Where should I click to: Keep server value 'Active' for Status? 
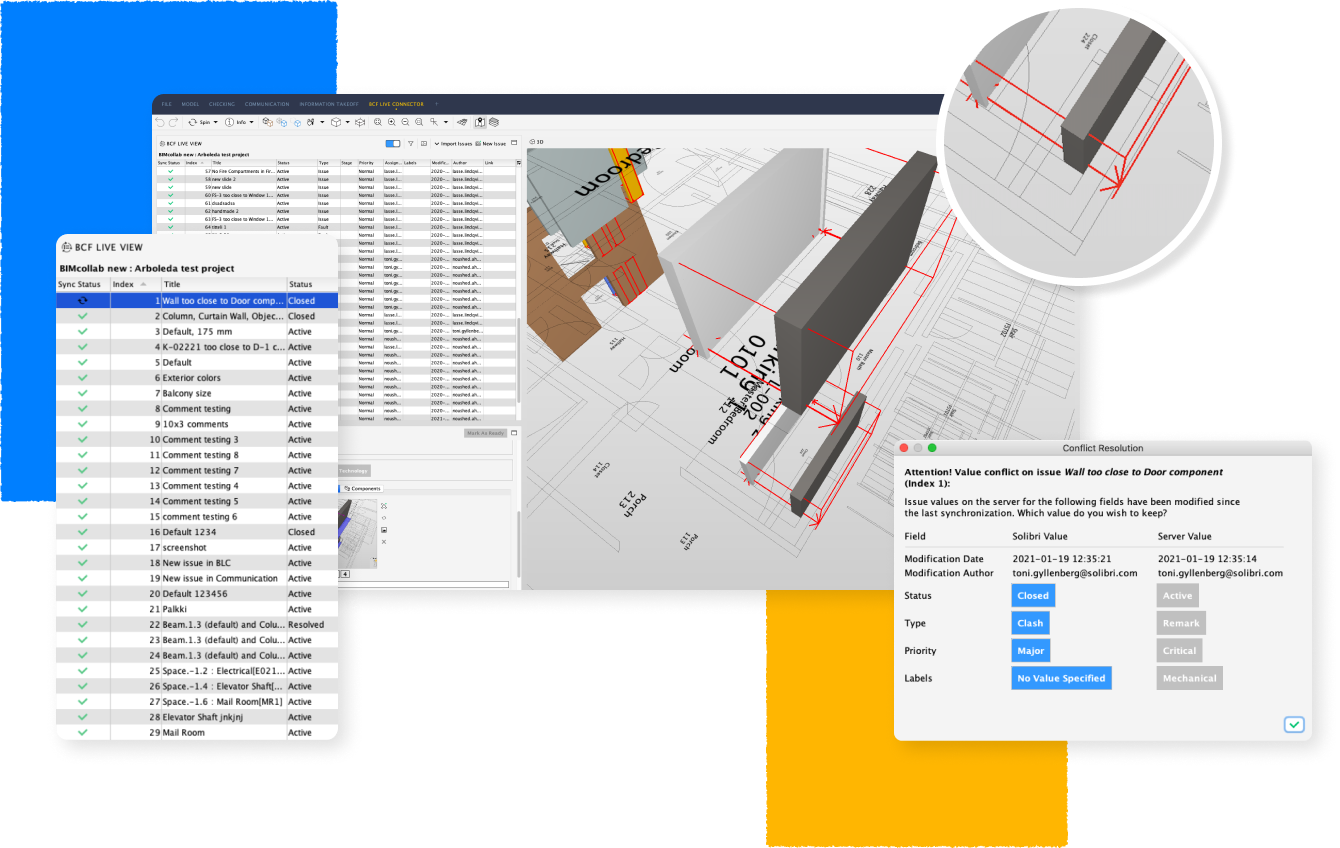1178,595
